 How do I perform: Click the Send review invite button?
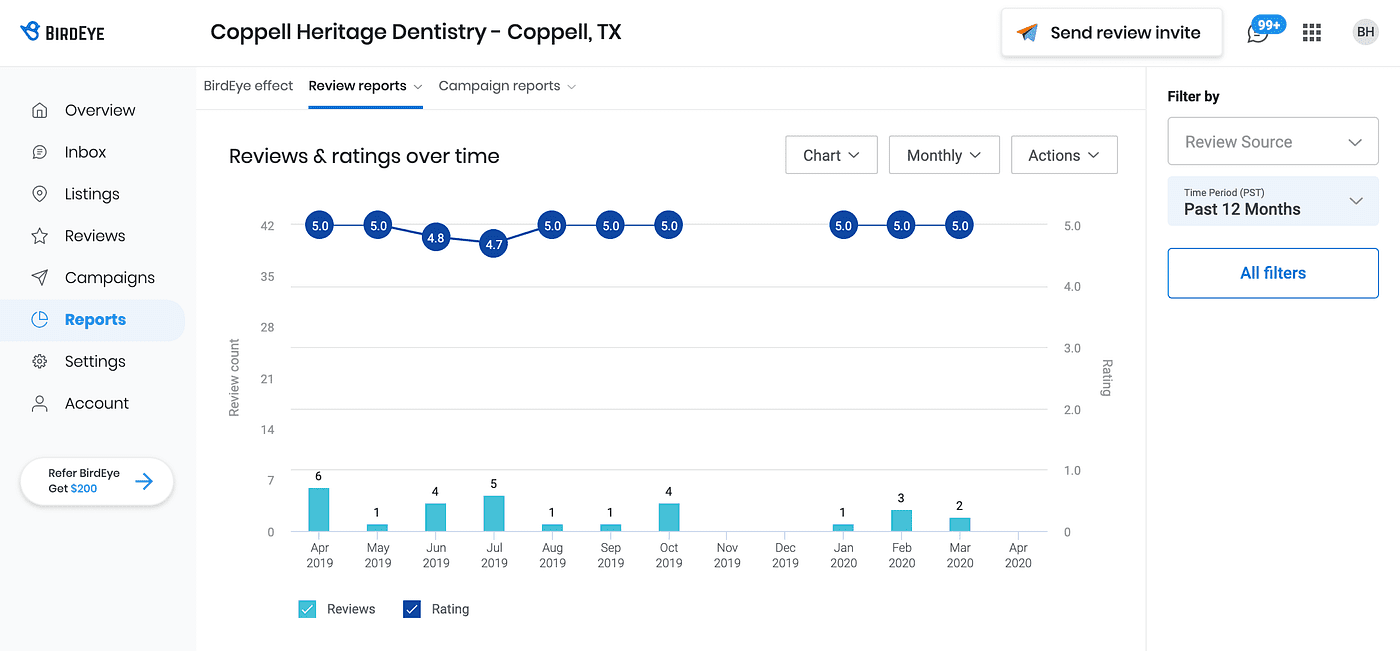point(1111,32)
